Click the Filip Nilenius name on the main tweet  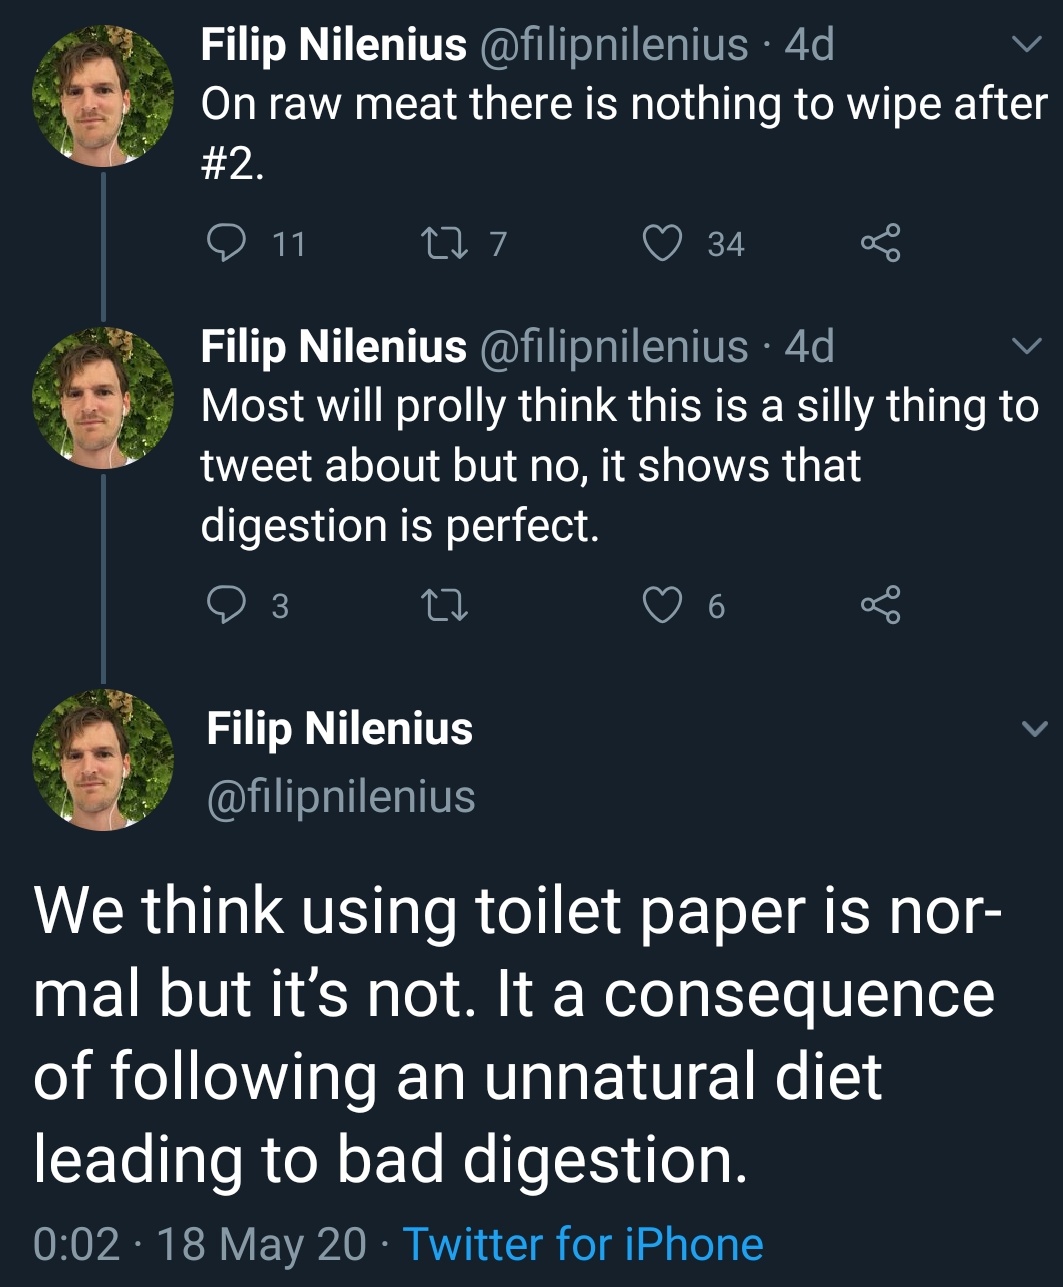pos(339,728)
